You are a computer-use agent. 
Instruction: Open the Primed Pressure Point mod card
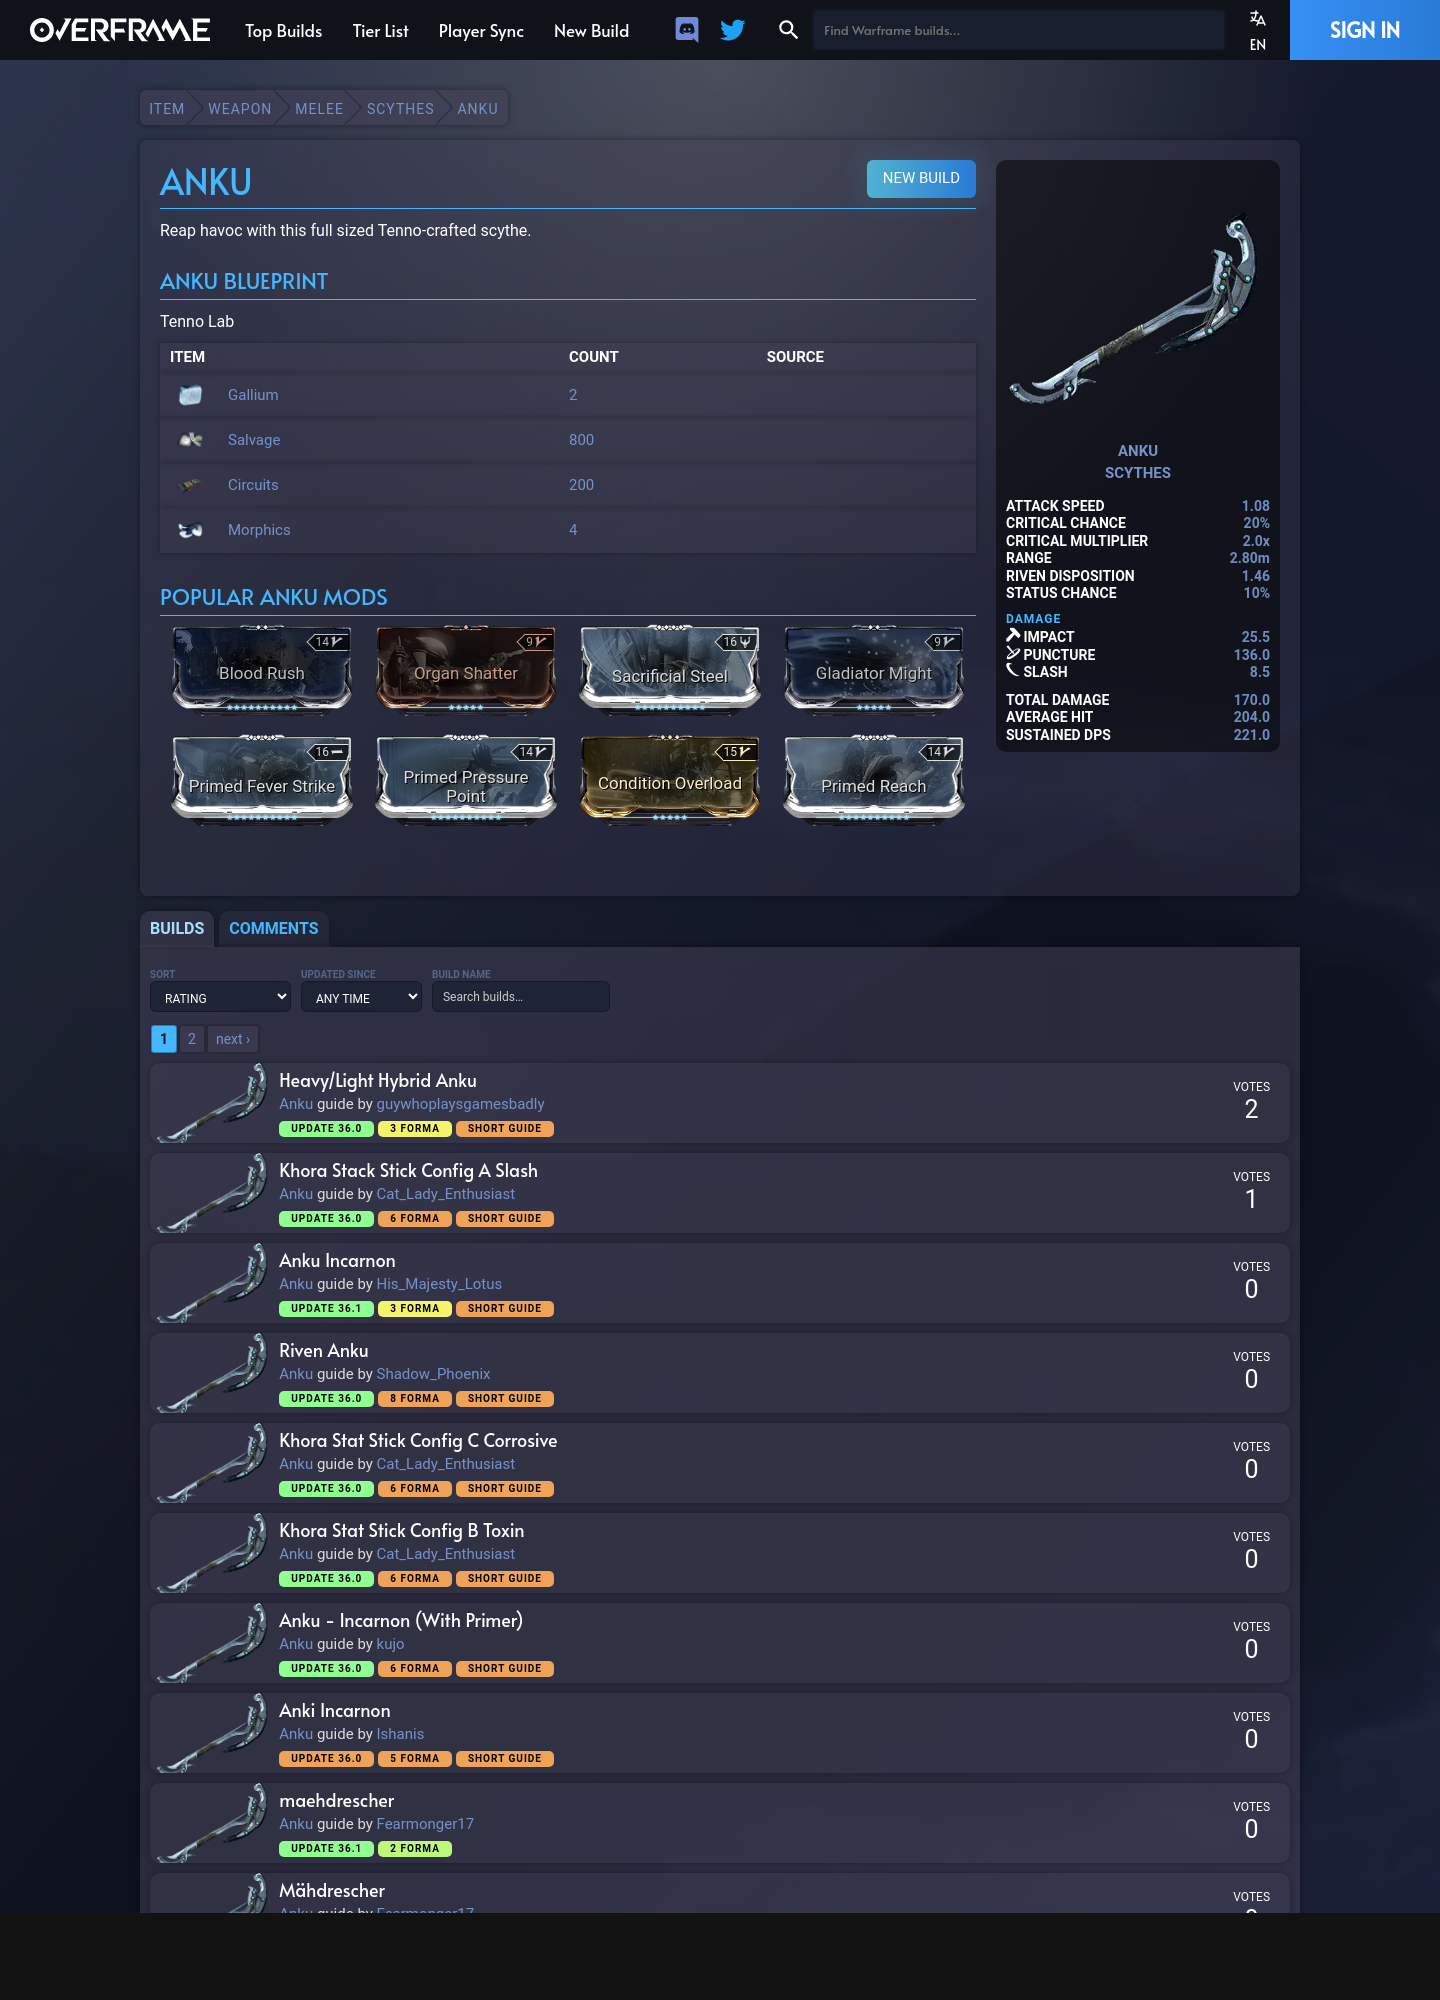click(466, 779)
